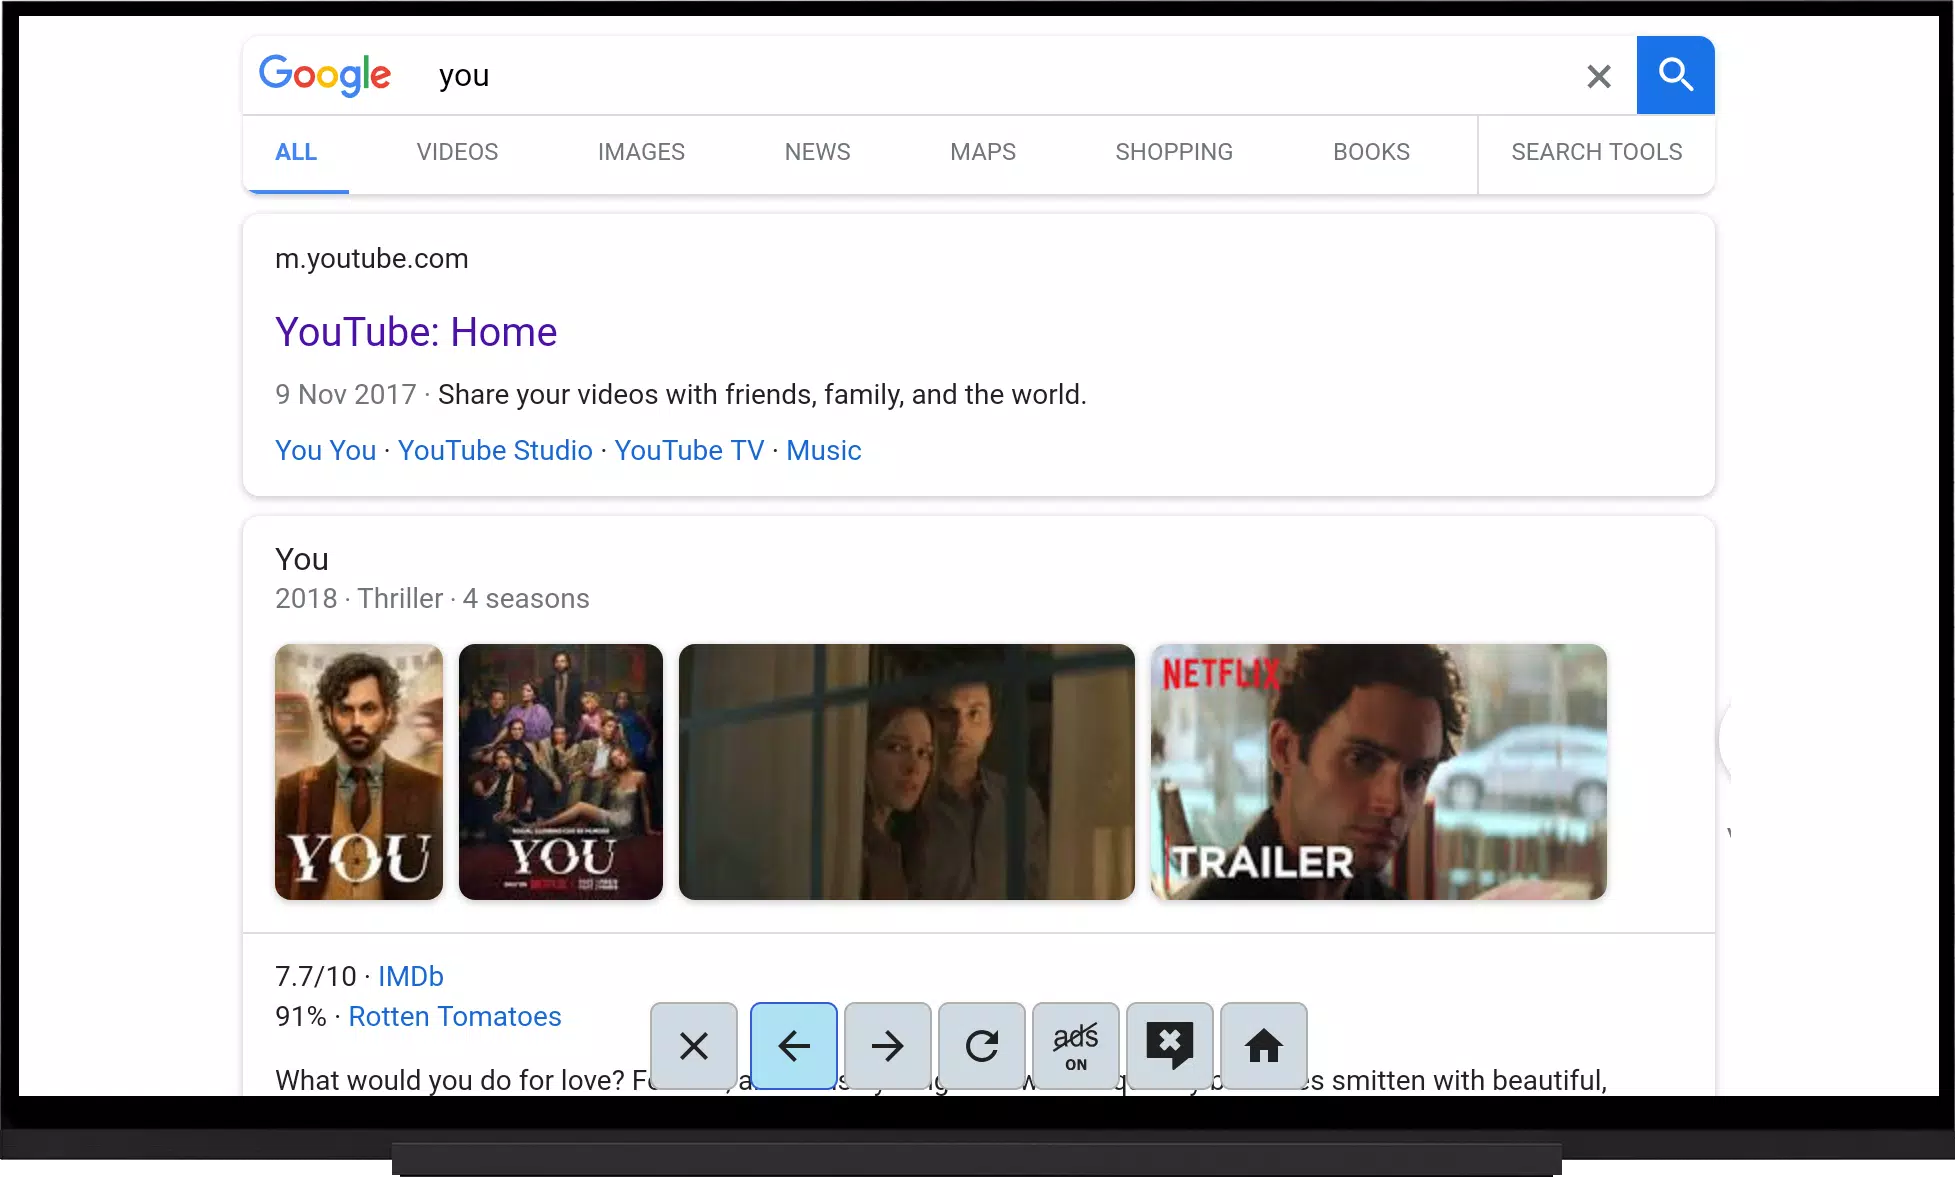Go to the home page button
1955x1177 pixels.
(1264, 1046)
